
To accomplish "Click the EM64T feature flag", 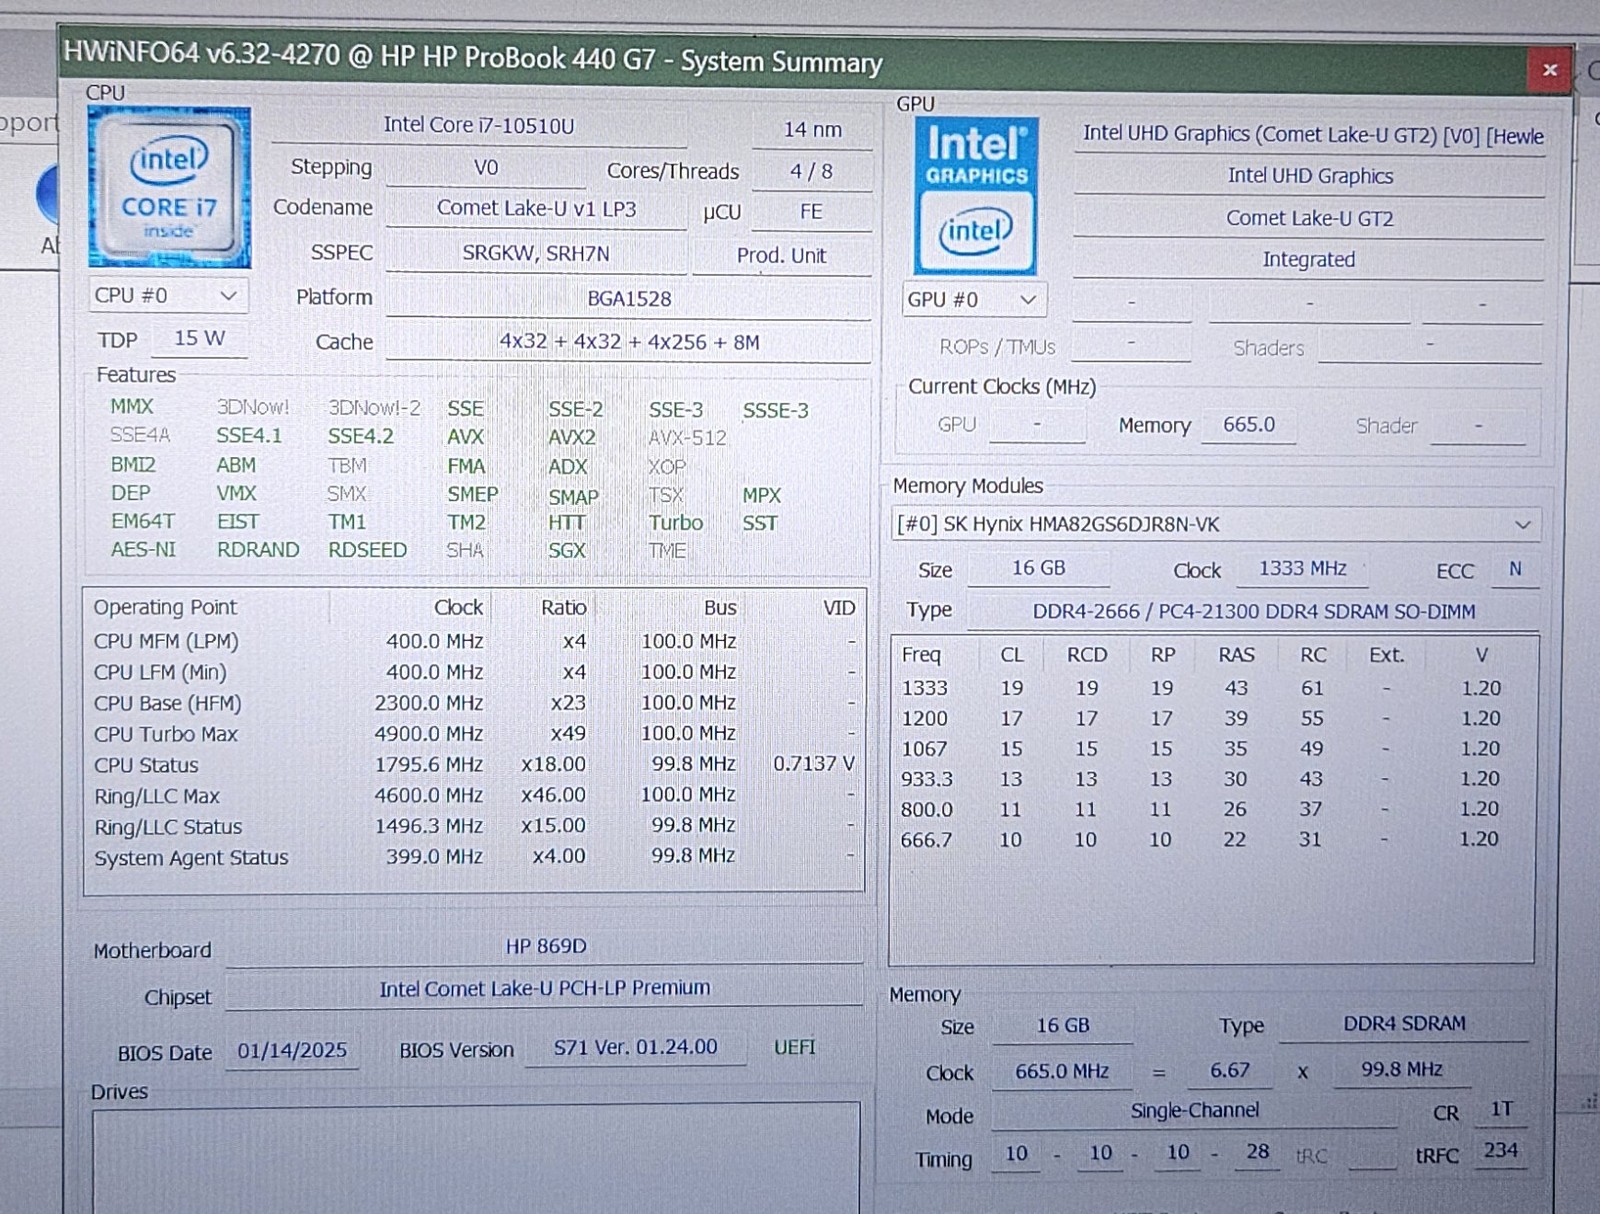I will tap(142, 522).
